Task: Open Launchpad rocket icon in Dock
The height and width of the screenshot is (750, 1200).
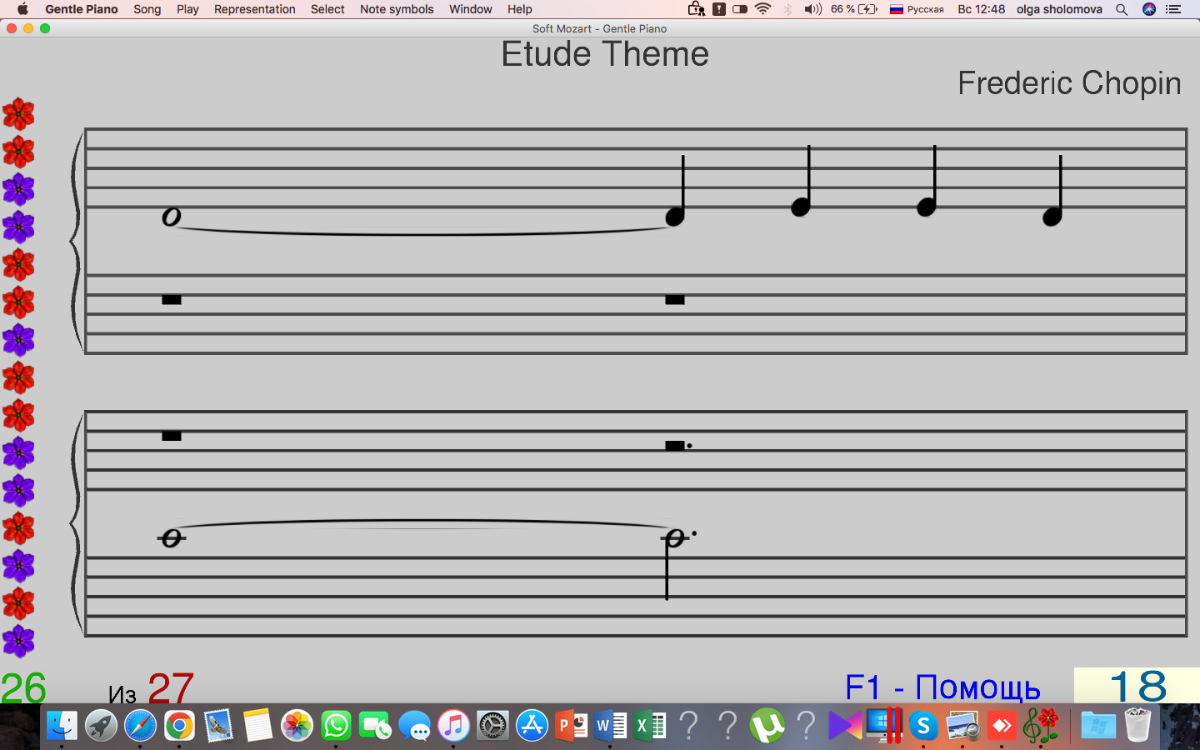Action: click(x=101, y=725)
